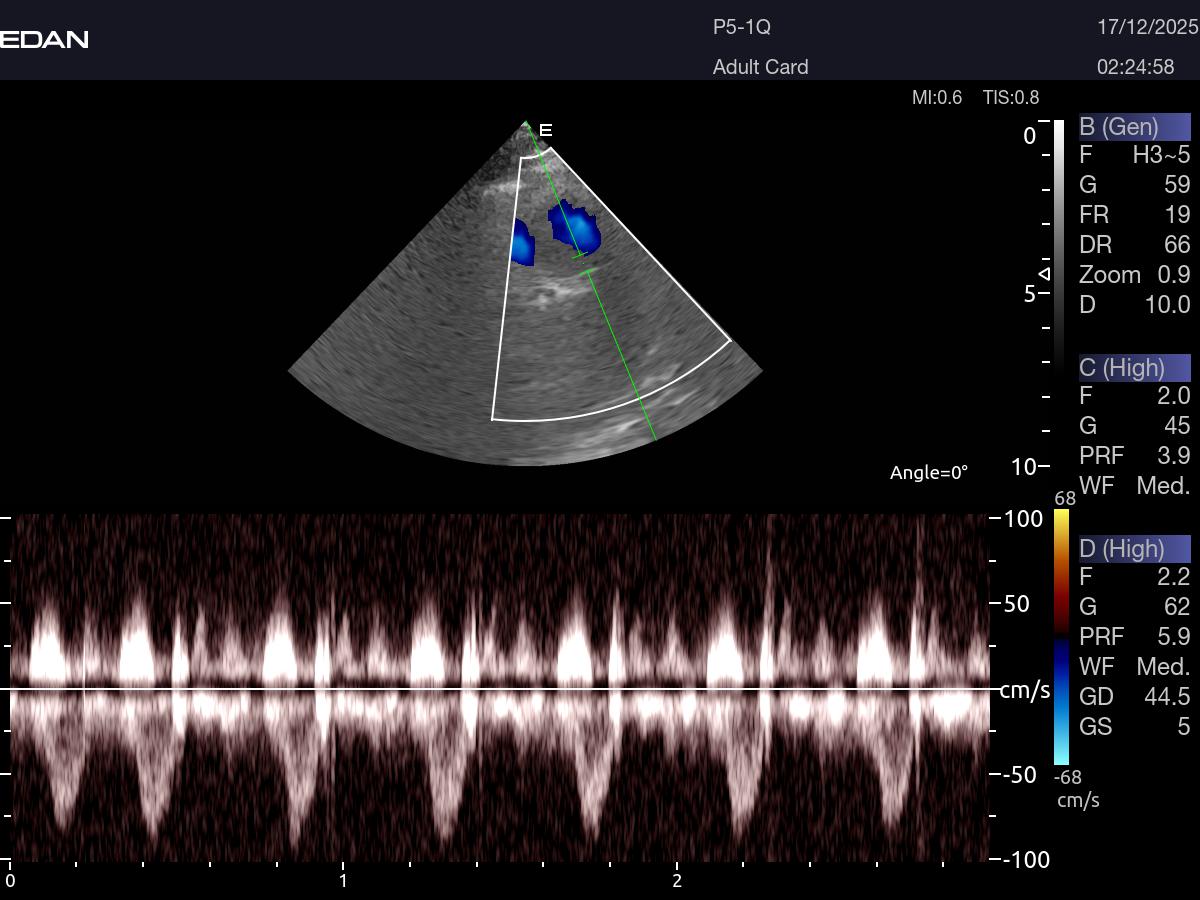The image size is (1200, 900).
Task: Click the larger blue color flow region
Action: pos(574,228)
